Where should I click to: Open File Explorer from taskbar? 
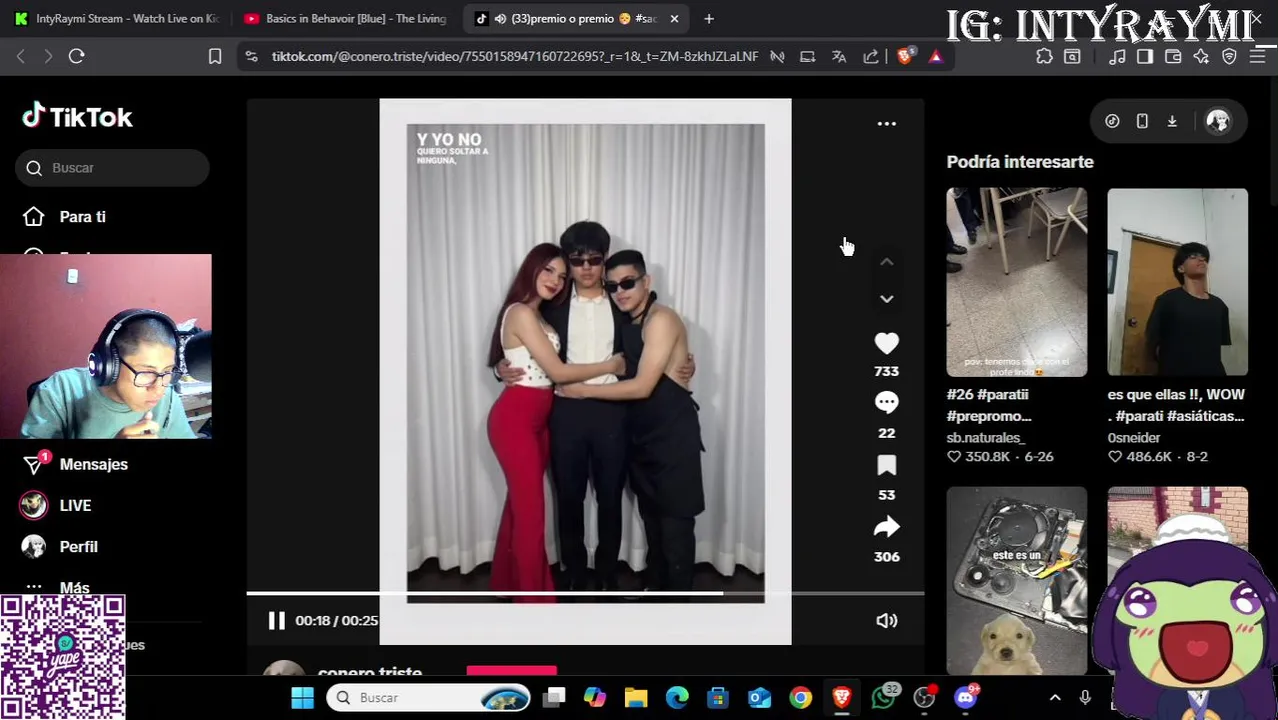tap(636, 698)
